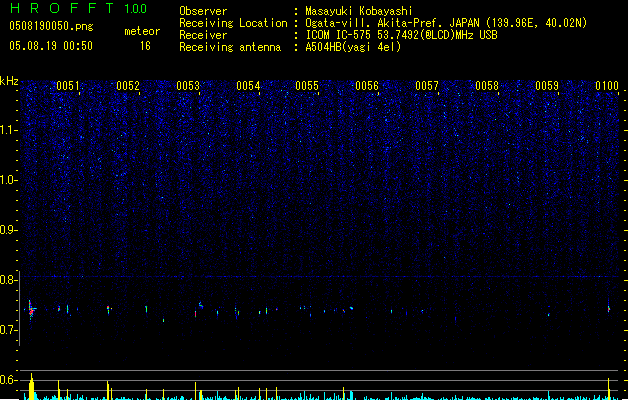The height and width of the screenshot is (400, 629).
Task: Click the kHz axis unit label
Action: coord(9,81)
